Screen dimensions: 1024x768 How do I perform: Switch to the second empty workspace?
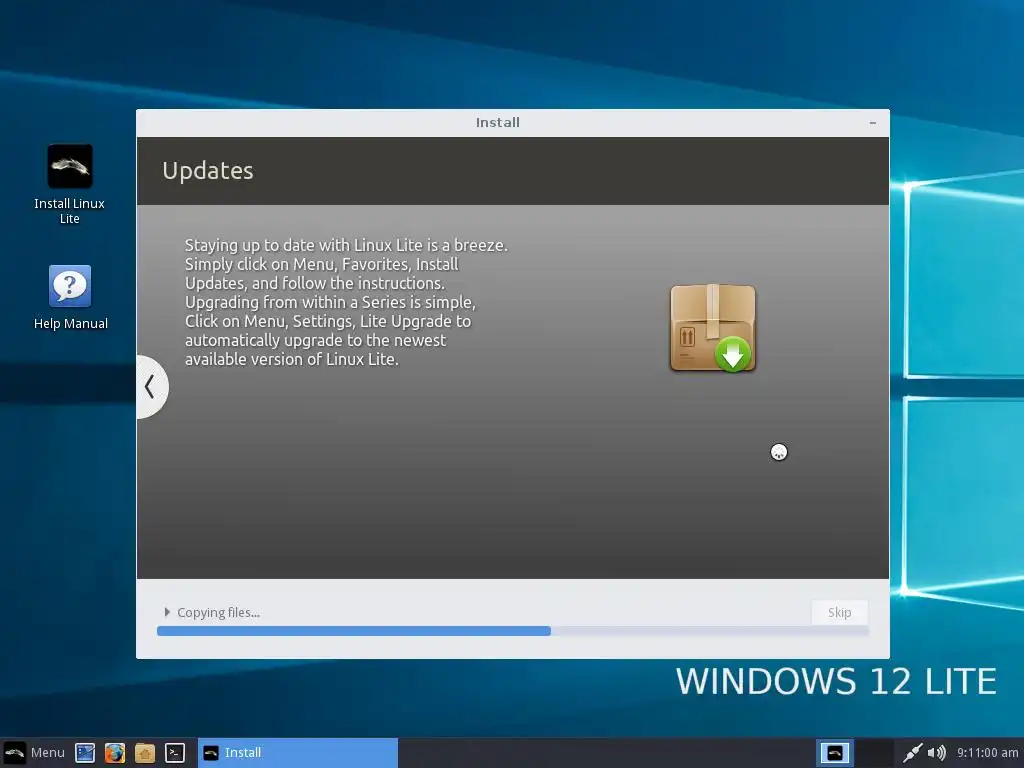click(x=874, y=753)
